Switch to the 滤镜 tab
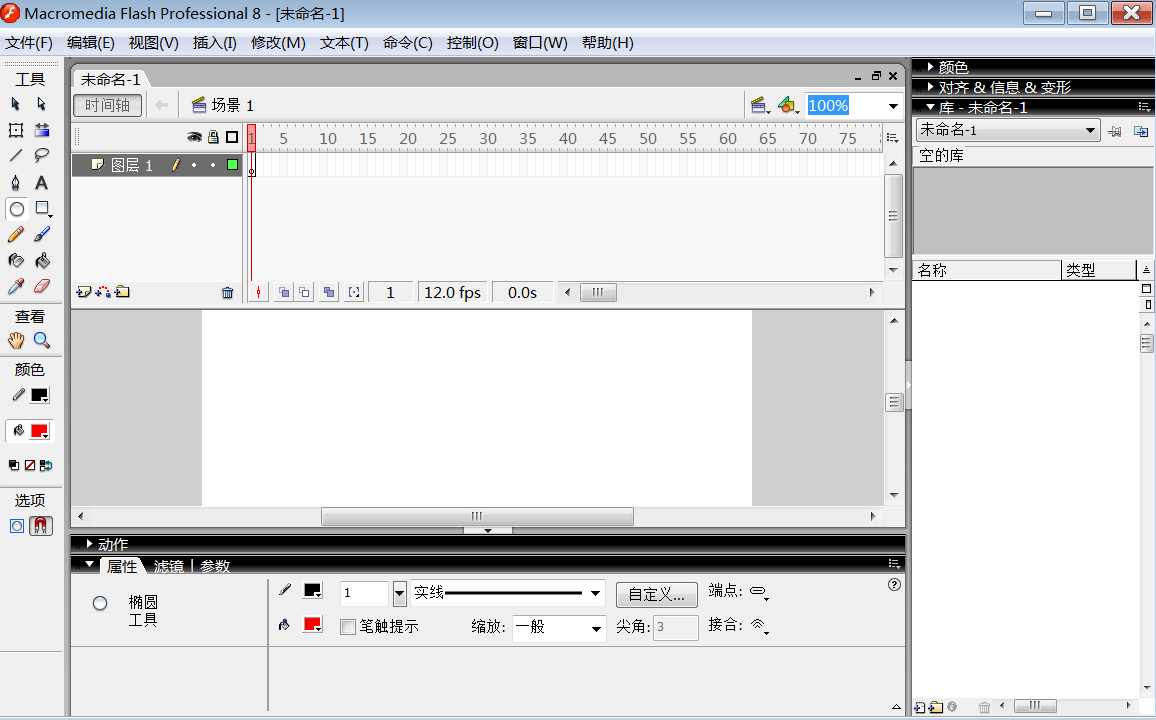The height and width of the screenshot is (720, 1156). (x=168, y=566)
